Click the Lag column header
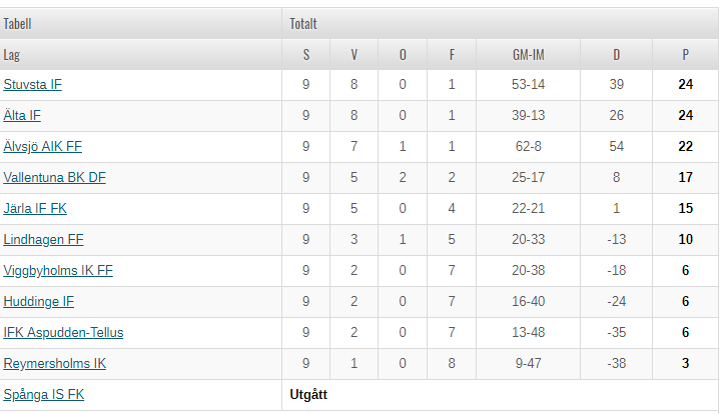720x414 pixels. point(141,55)
